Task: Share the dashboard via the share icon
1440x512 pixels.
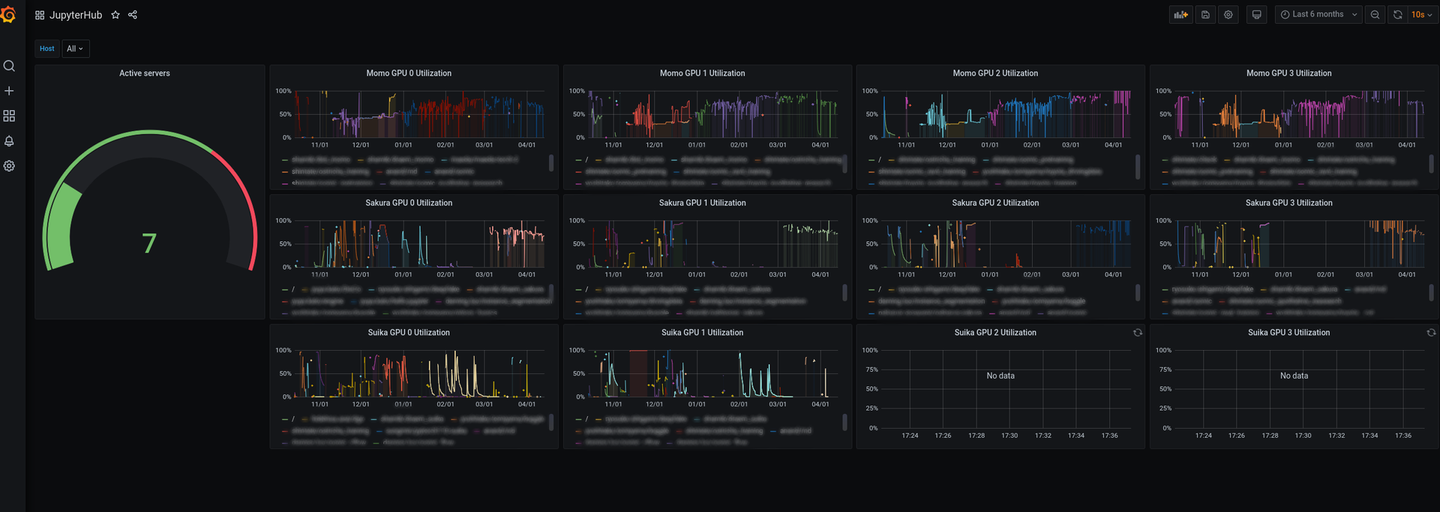Action: pyautogui.click(x=133, y=15)
